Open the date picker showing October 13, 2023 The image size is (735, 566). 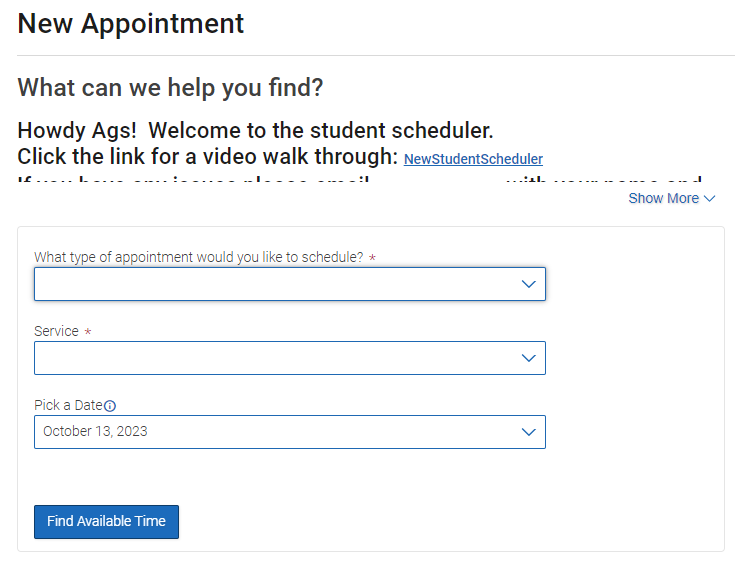tap(290, 432)
